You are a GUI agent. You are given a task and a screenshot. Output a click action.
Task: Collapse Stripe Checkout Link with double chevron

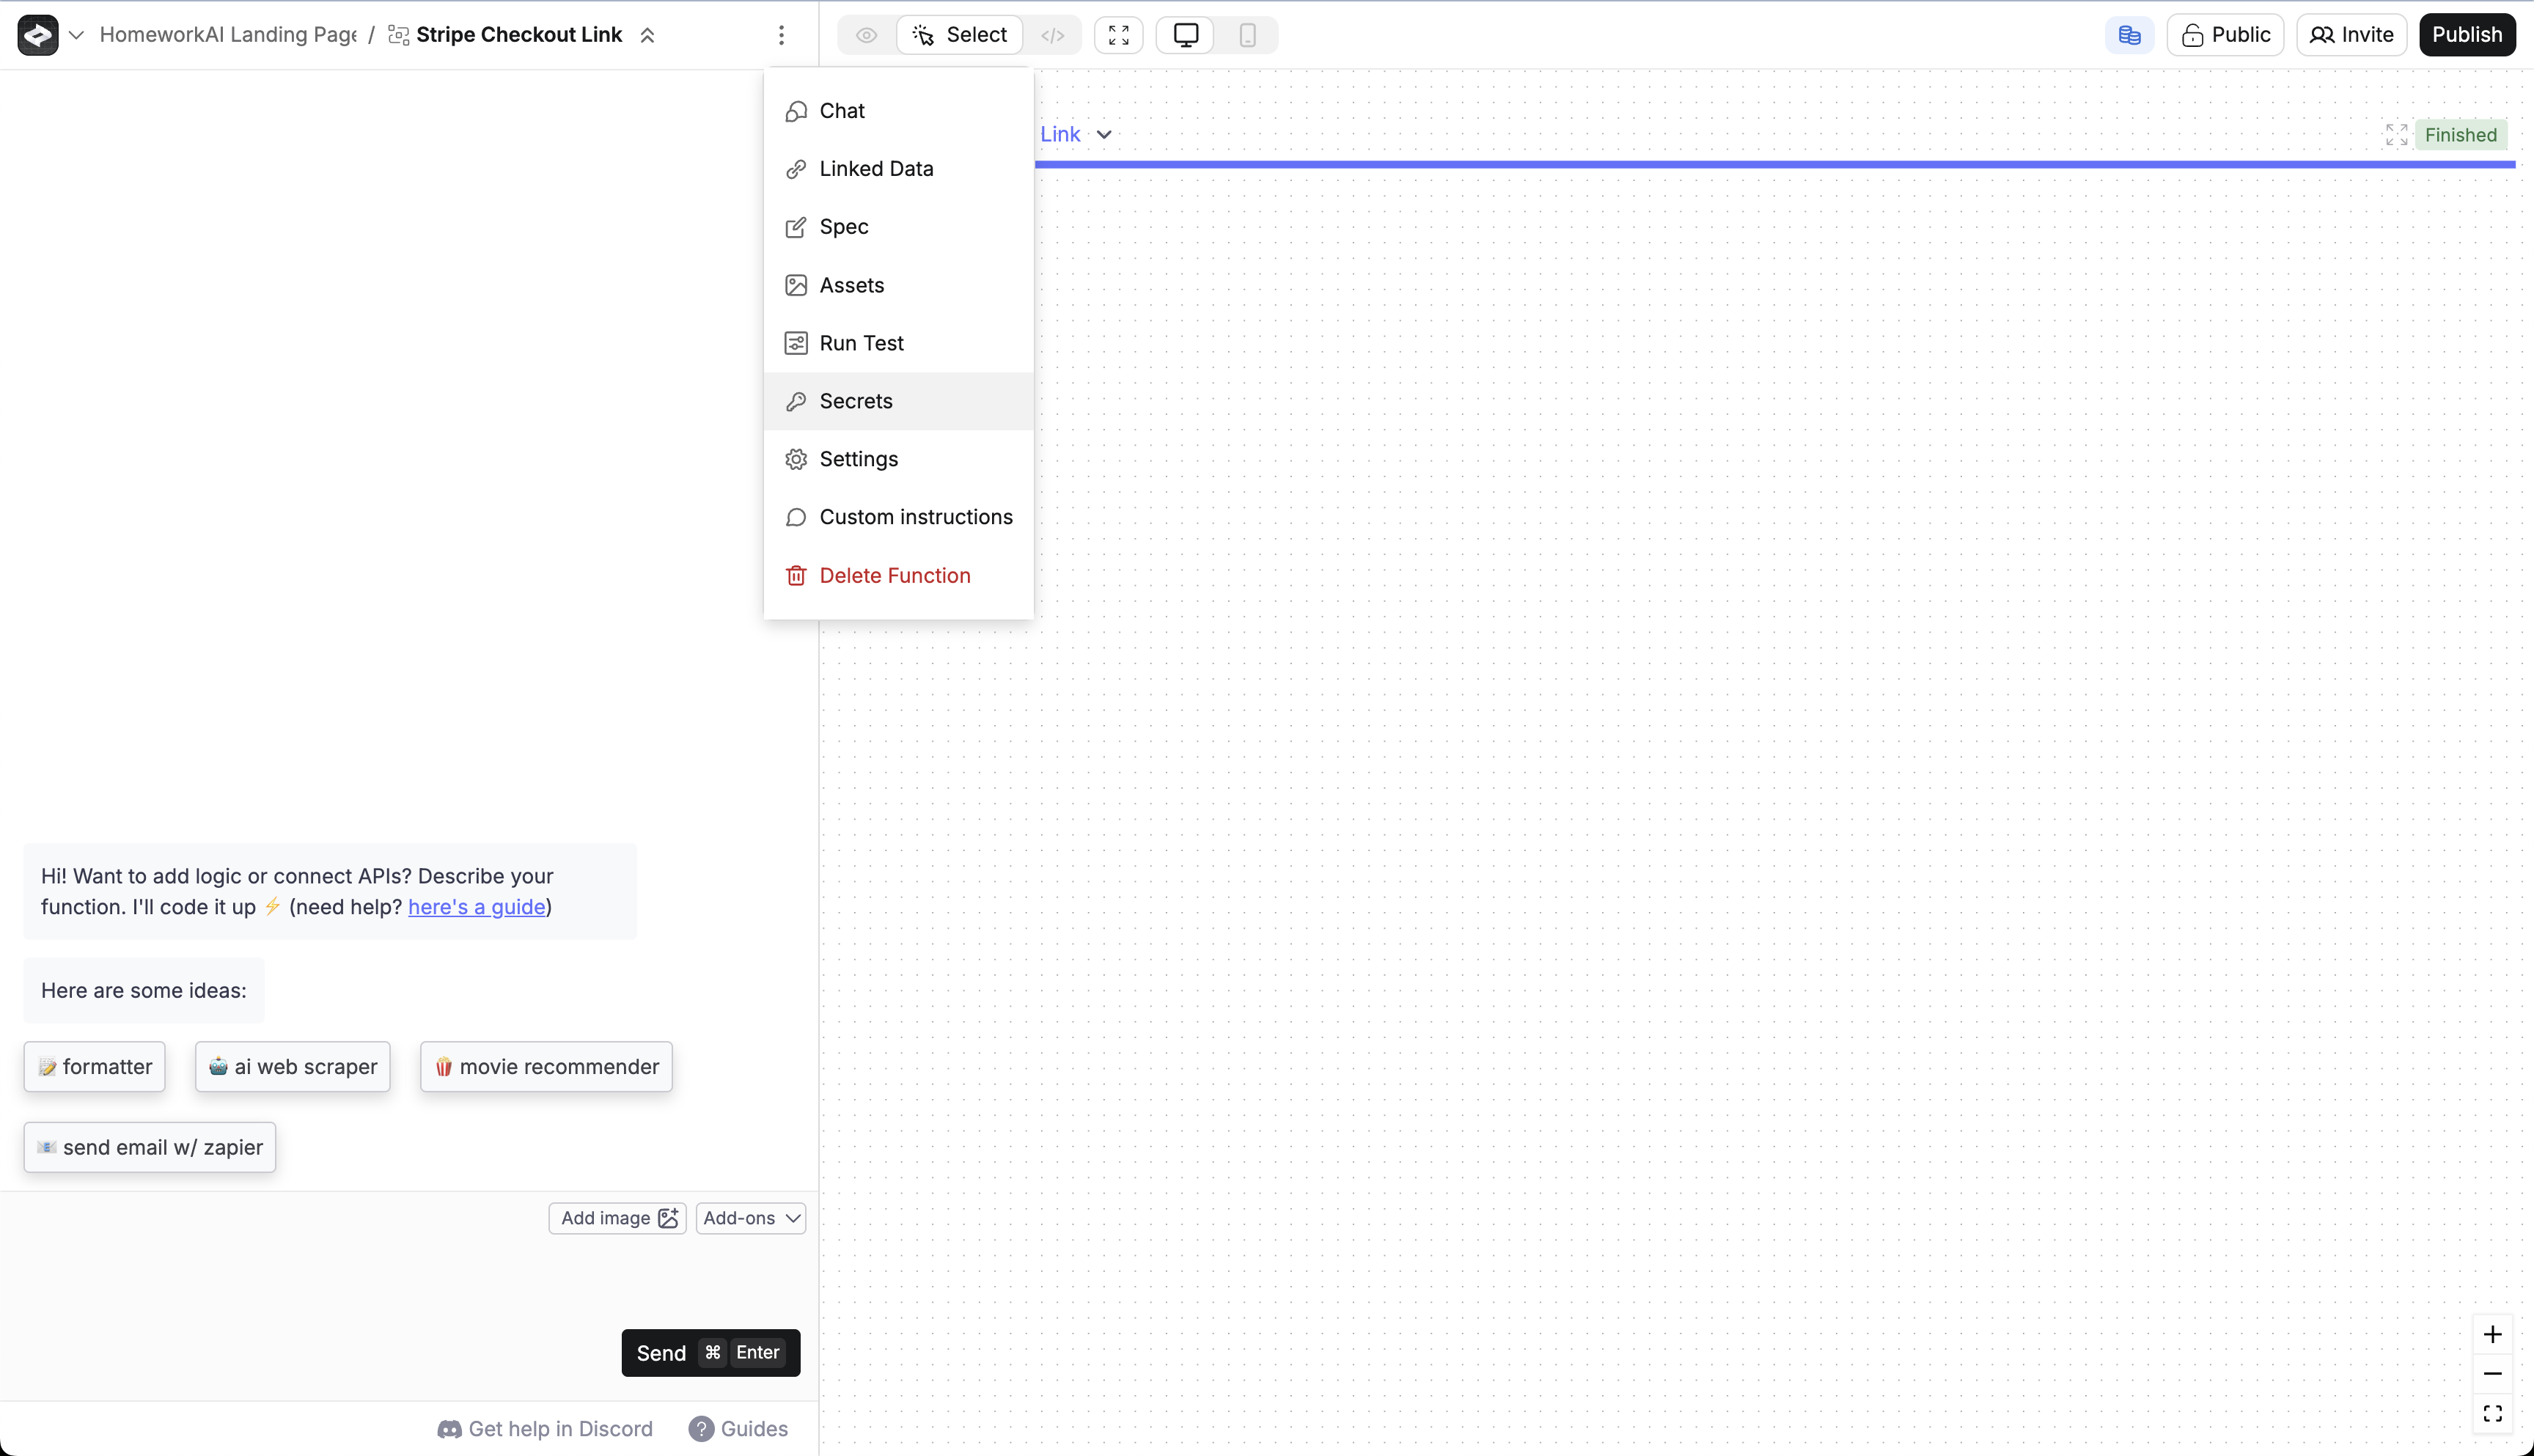tap(647, 35)
